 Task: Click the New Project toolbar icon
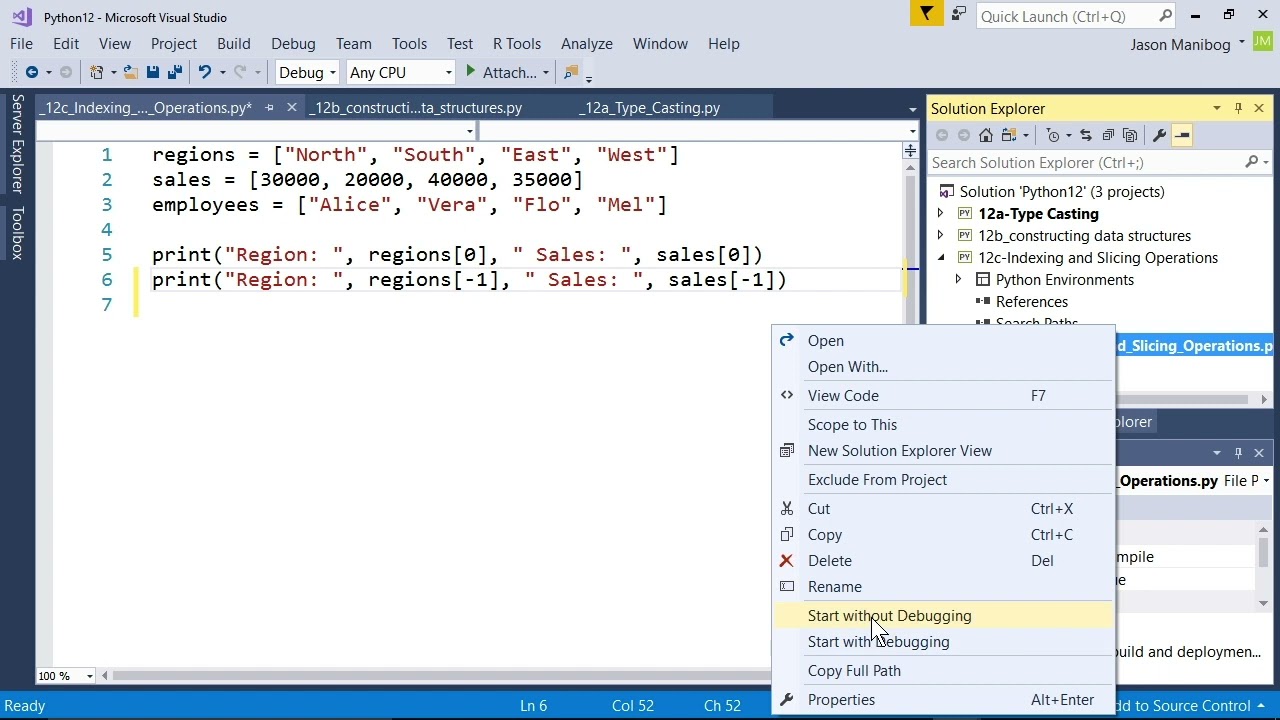[97, 72]
